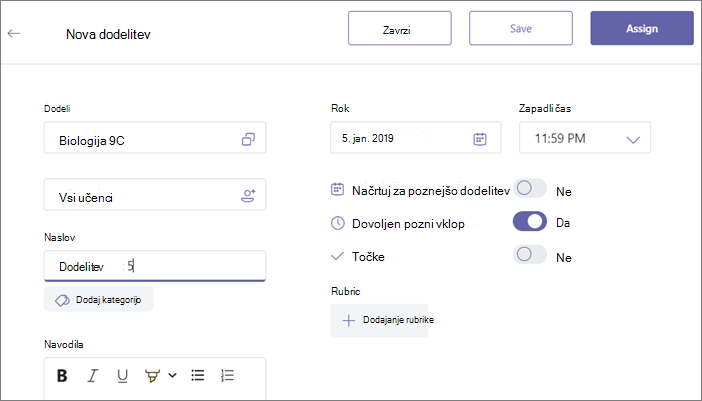702x401 pixels.
Task: Toggle italic formatting in Navodila
Action: coord(92,375)
